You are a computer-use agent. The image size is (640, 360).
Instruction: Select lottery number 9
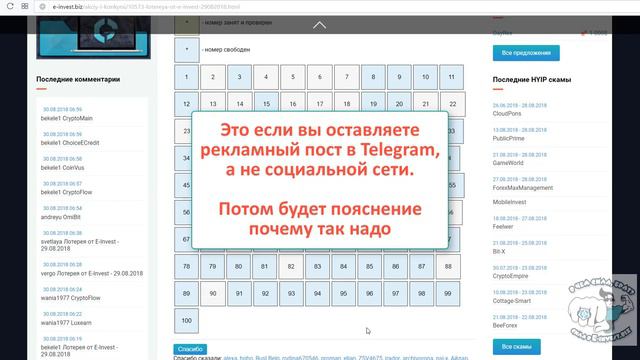(399, 77)
